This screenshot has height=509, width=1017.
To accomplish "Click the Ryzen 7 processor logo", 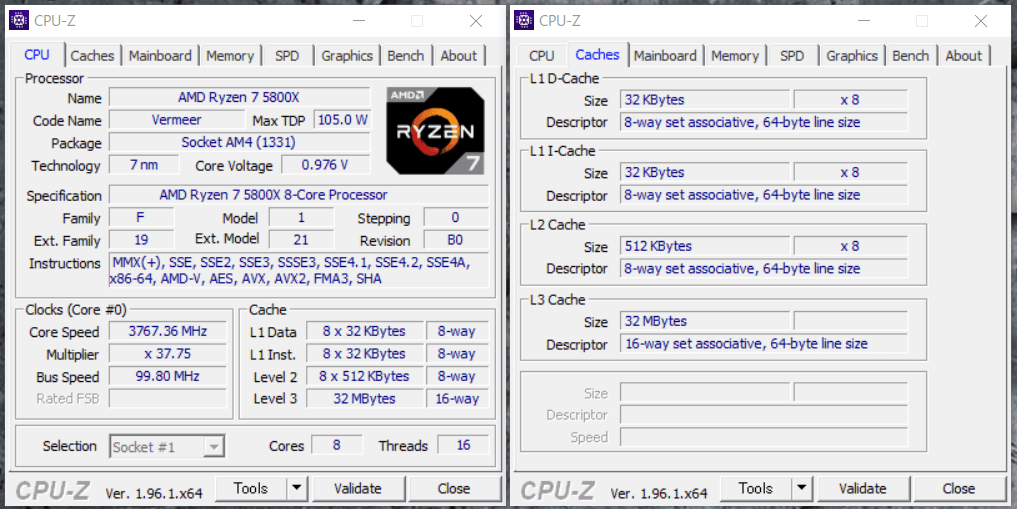I will click(435, 130).
